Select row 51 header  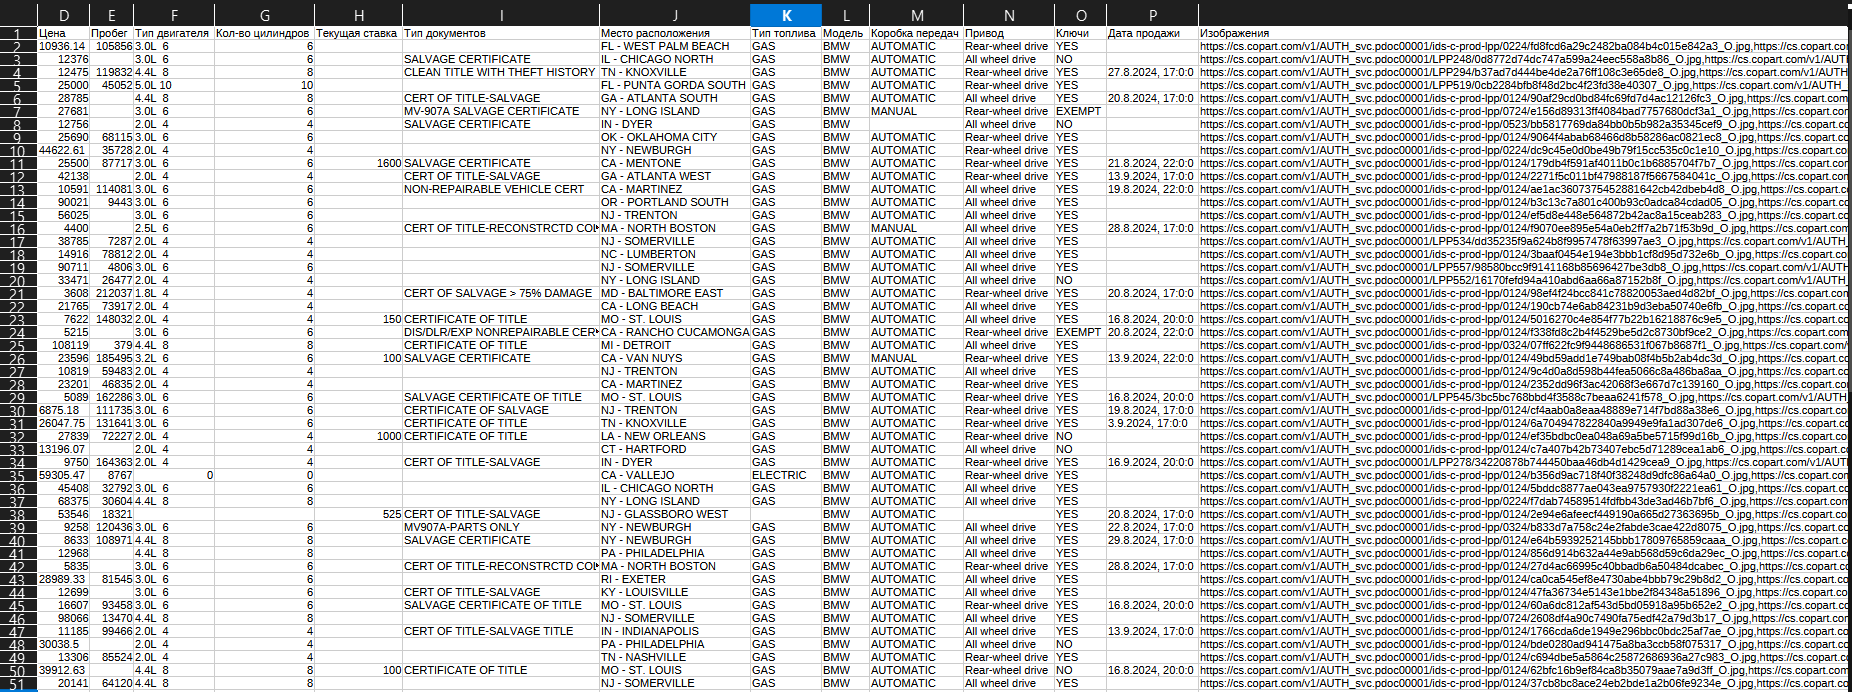click(18, 683)
